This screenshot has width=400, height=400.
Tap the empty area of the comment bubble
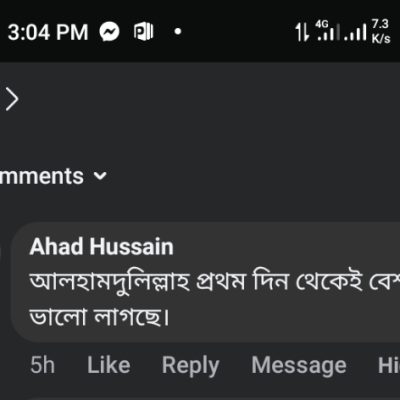pyautogui.click(x=283, y=317)
